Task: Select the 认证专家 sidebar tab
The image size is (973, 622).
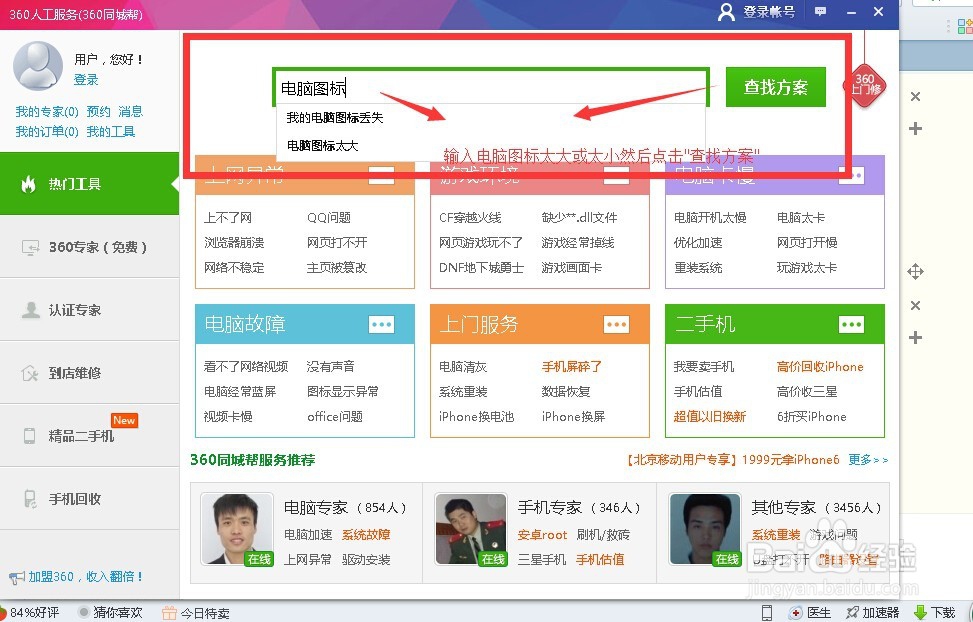Action: point(89,310)
